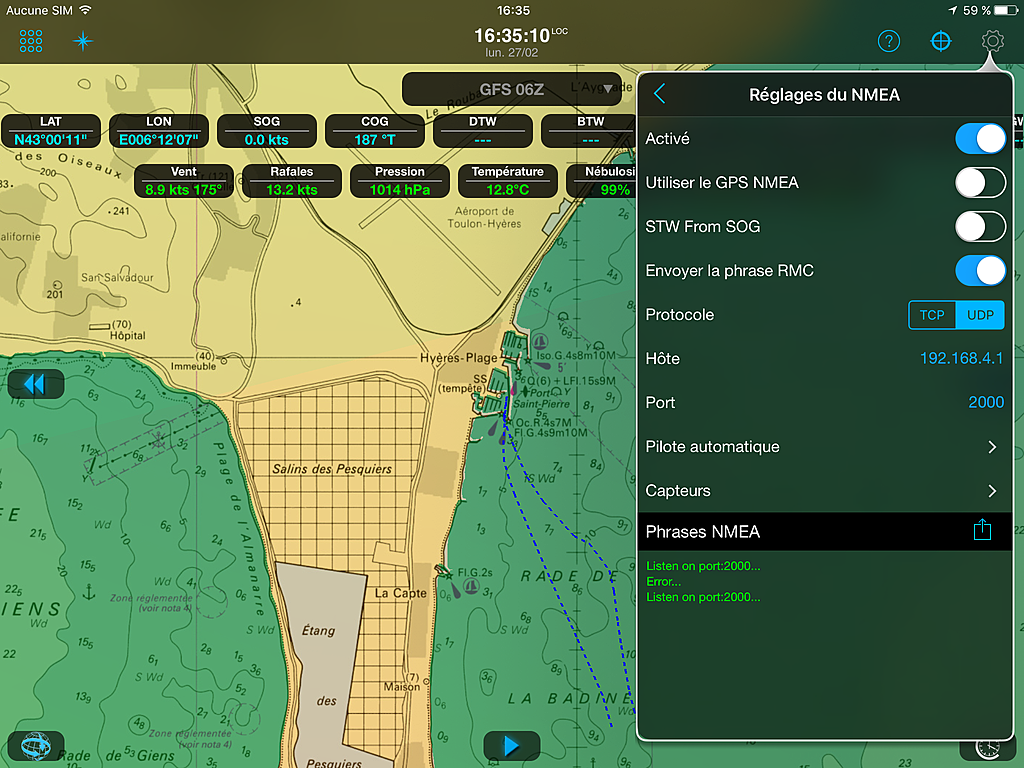Image resolution: width=1024 pixels, height=768 pixels.
Task: Tap the LON data box
Action: click(159, 131)
